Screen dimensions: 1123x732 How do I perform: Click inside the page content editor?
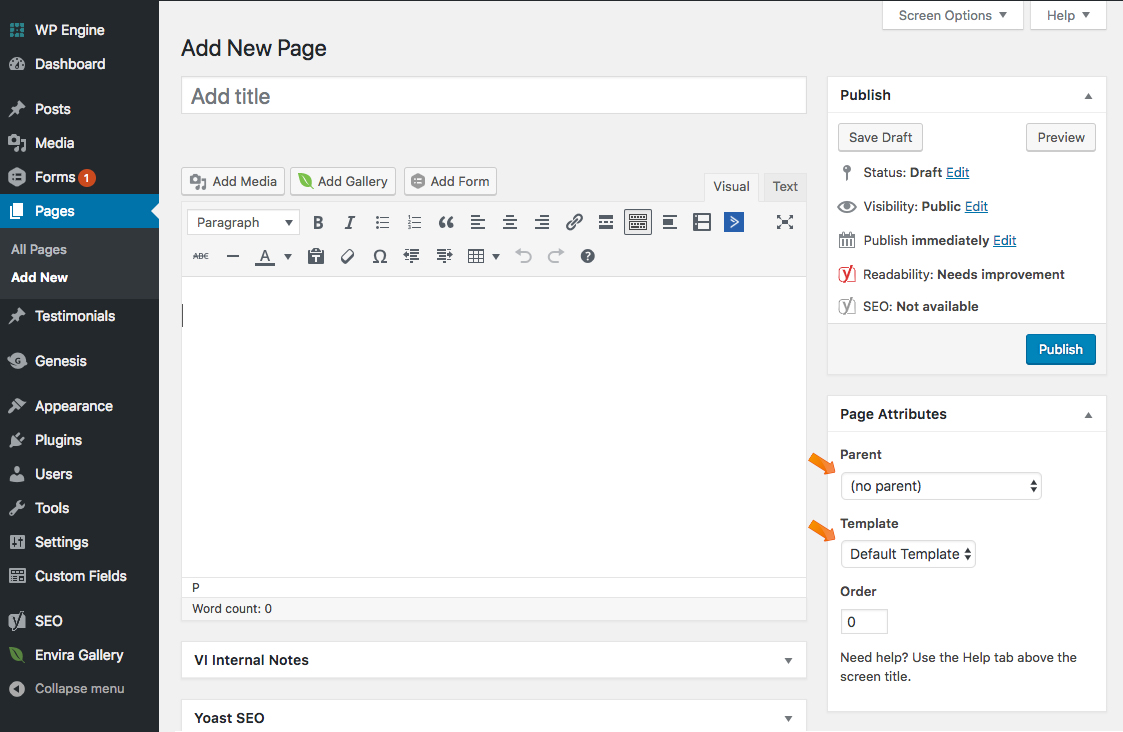pos(493,427)
